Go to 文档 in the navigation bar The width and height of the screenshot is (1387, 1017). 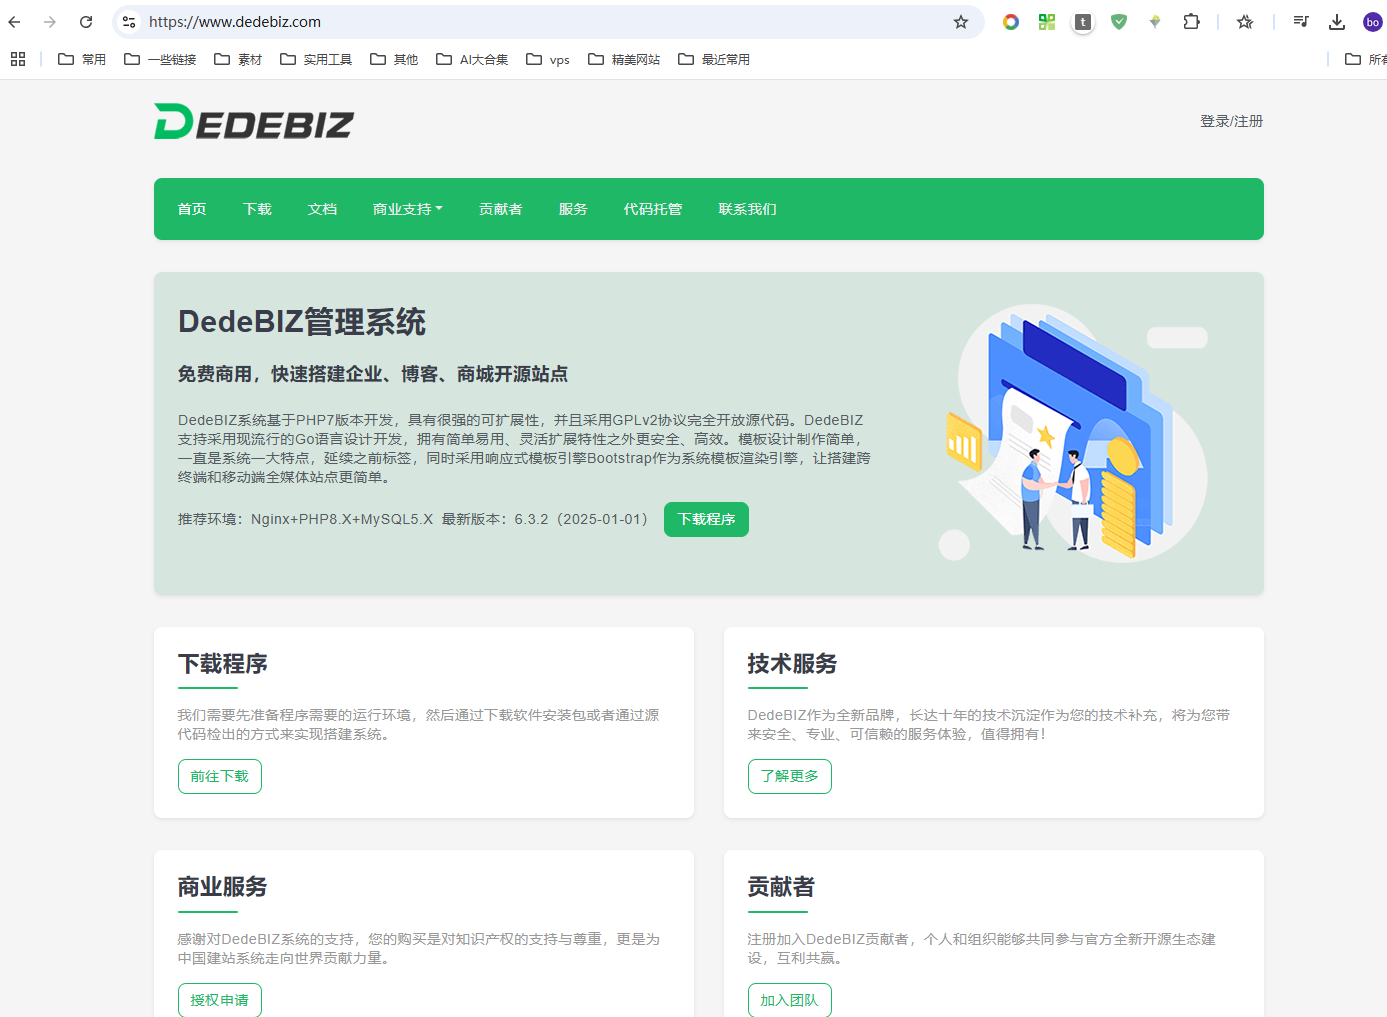tap(322, 209)
